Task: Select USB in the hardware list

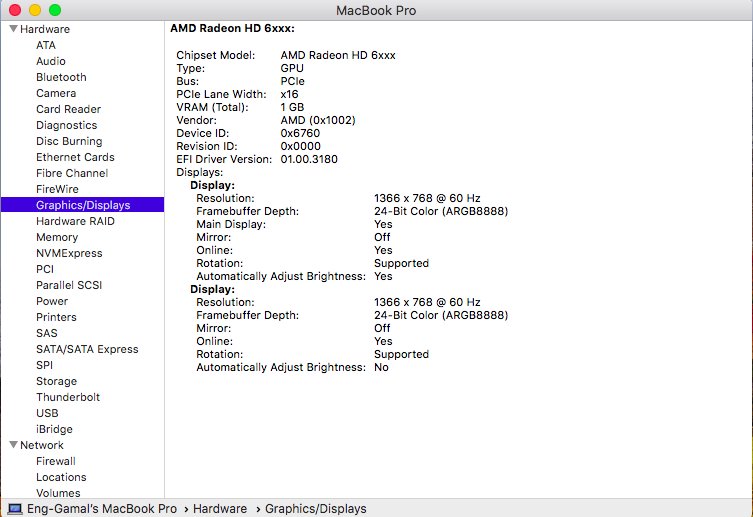Action: click(47, 413)
